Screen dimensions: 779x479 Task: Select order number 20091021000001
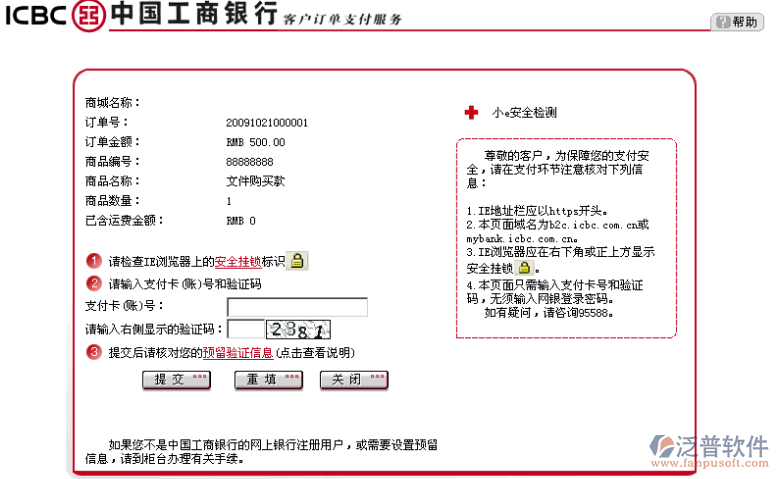coord(267,123)
